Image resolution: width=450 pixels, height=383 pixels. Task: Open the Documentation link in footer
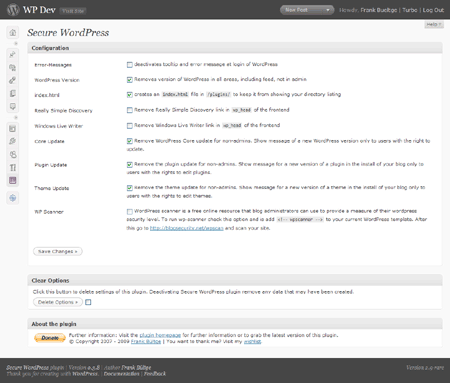121,374
